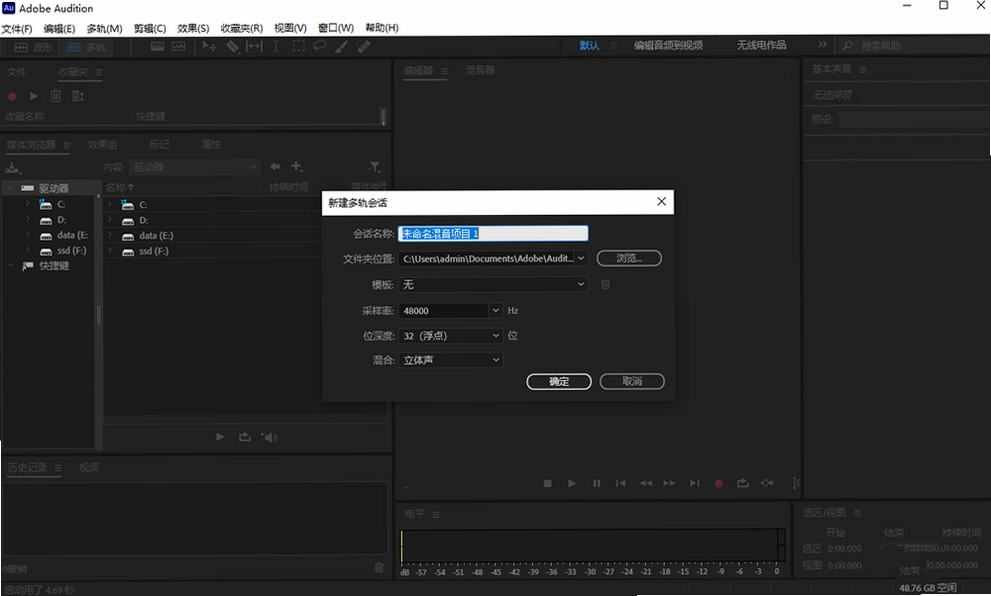The image size is (991, 596).
Task: Select the Spot Healing Brush tool
Action: coord(363,46)
